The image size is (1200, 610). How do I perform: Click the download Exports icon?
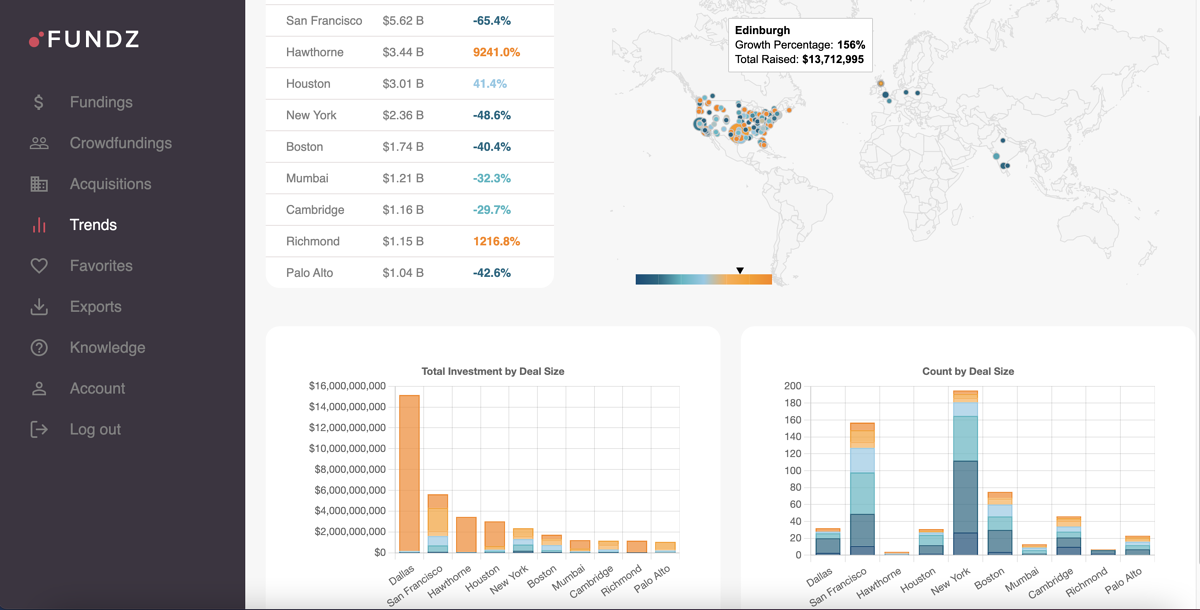(x=39, y=307)
